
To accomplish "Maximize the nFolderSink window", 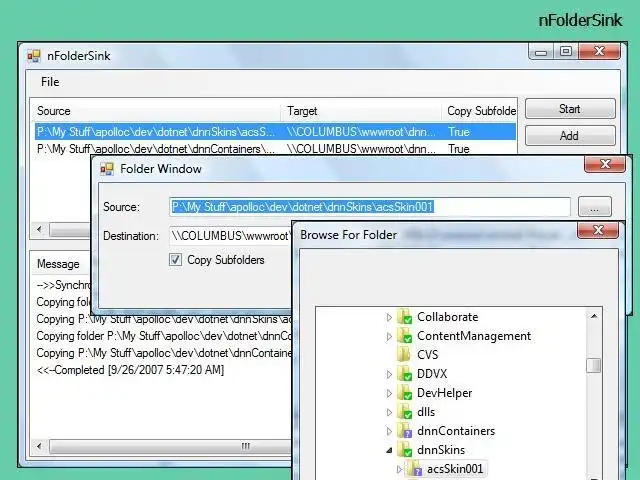I will [566, 52].
